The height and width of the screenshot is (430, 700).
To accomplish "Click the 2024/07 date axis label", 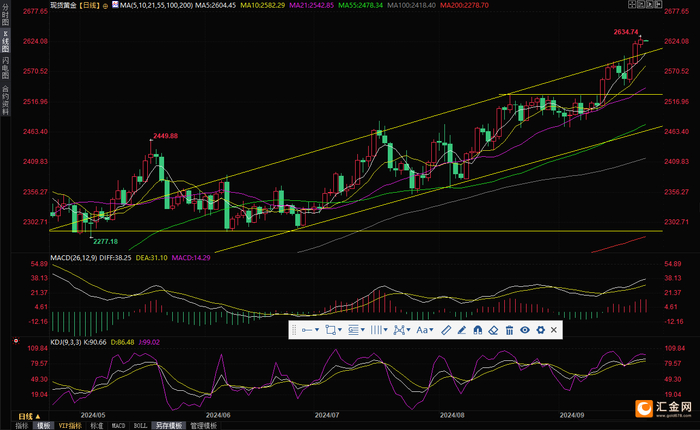I will tap(327, 415).
